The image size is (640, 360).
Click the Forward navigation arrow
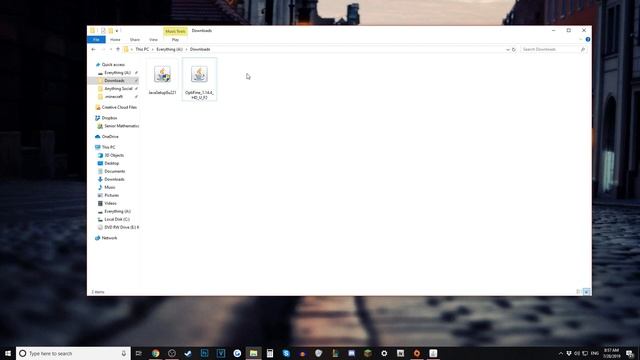click(x=103, y=49)
